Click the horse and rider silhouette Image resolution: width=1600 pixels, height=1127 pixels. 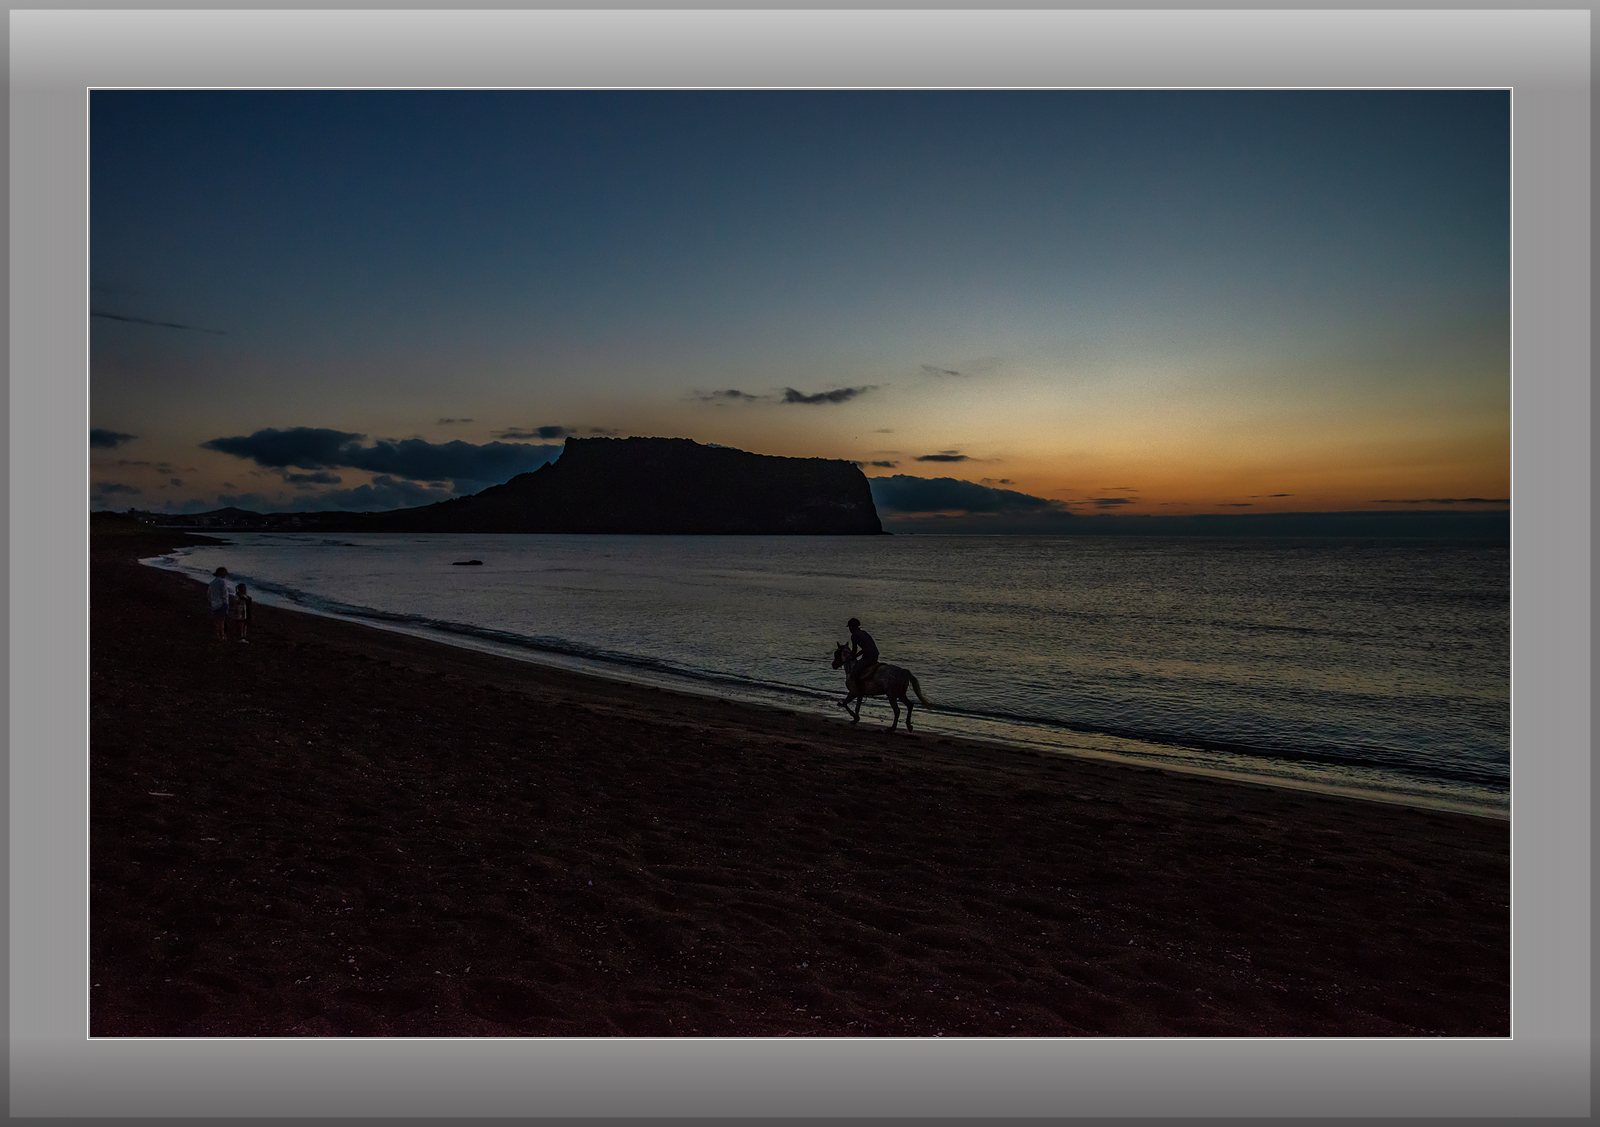click(880, 675)
